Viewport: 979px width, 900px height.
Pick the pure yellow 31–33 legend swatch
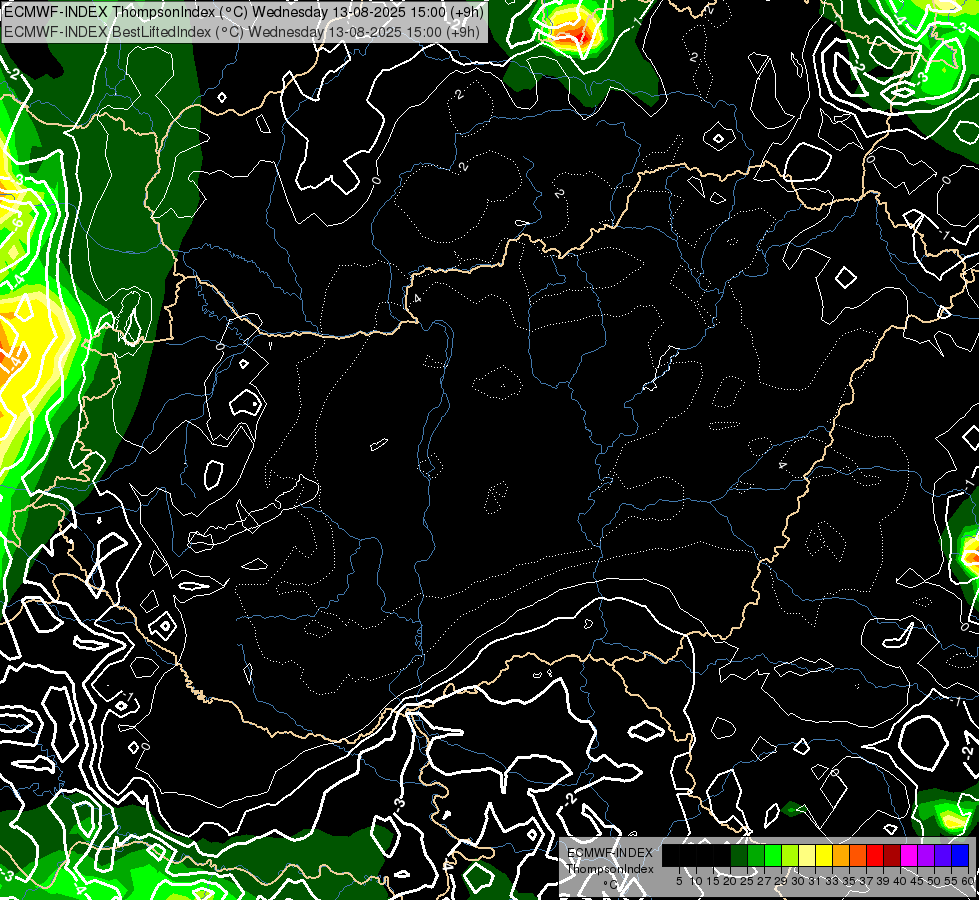(x=824, y=855)
